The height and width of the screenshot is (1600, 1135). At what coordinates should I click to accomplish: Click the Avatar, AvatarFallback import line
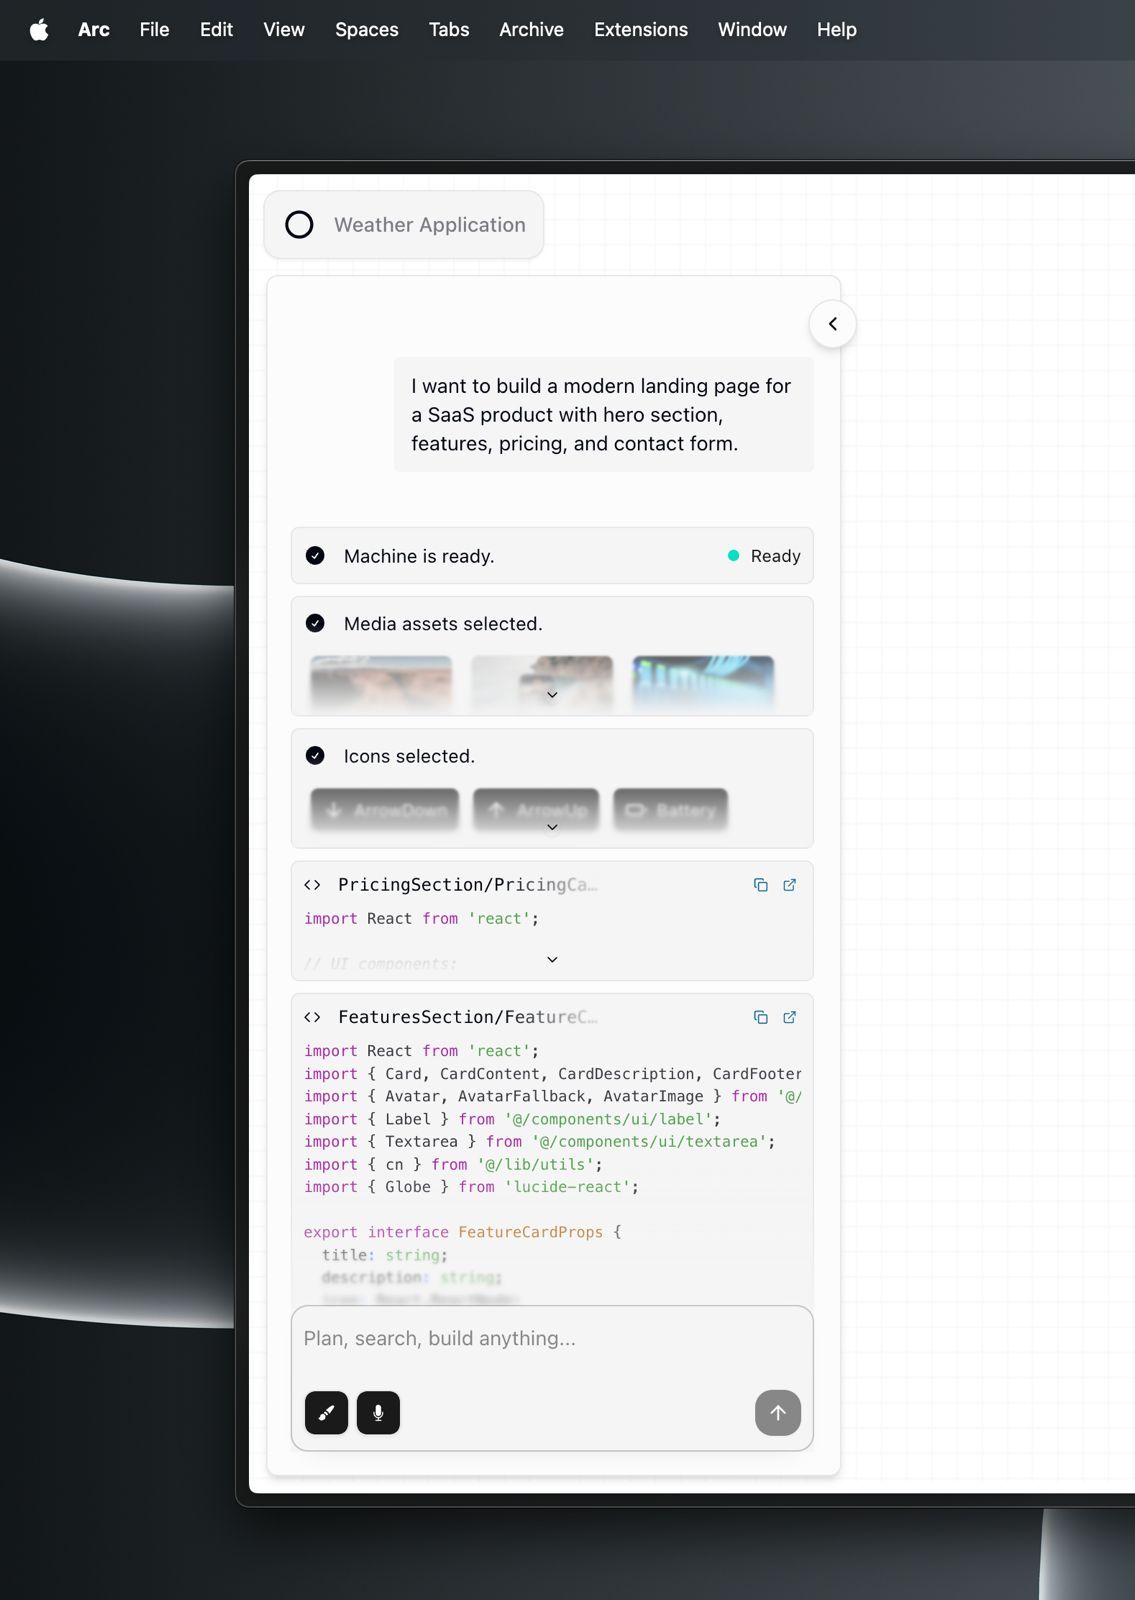(x=553, y=1097)
